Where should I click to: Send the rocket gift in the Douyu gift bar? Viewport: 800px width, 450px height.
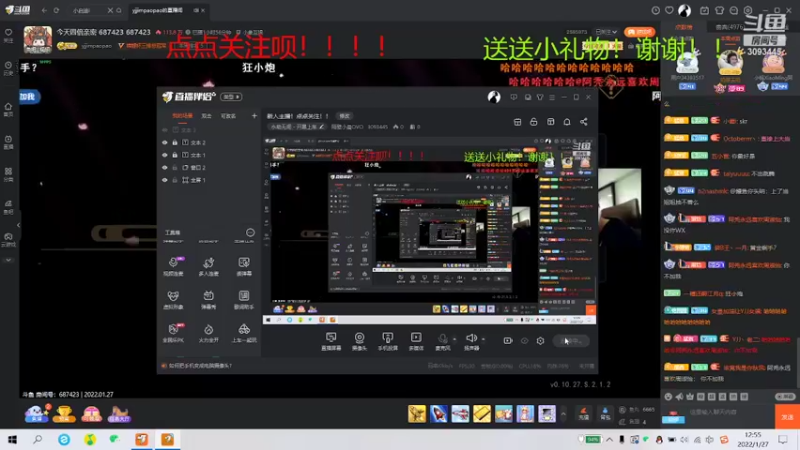coord(438,414)
